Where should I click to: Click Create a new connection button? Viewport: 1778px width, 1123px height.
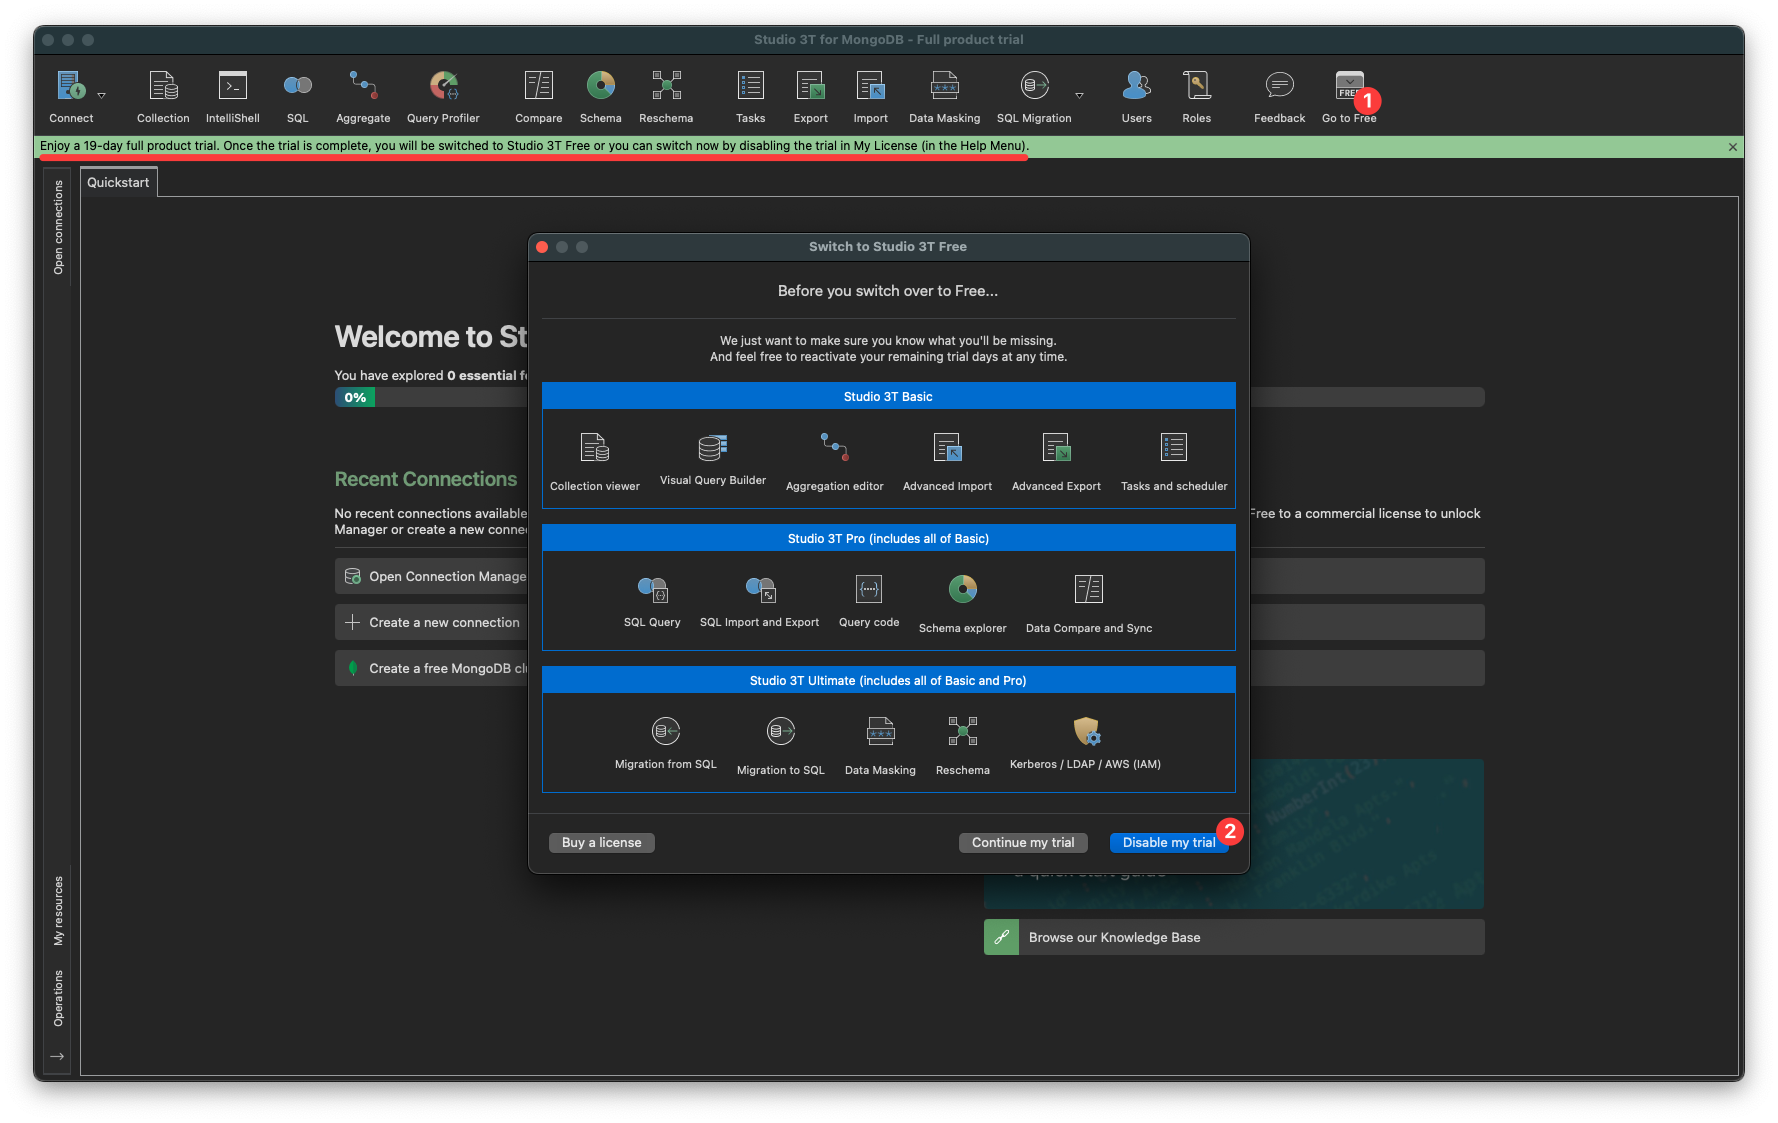(x=432, y=622)
